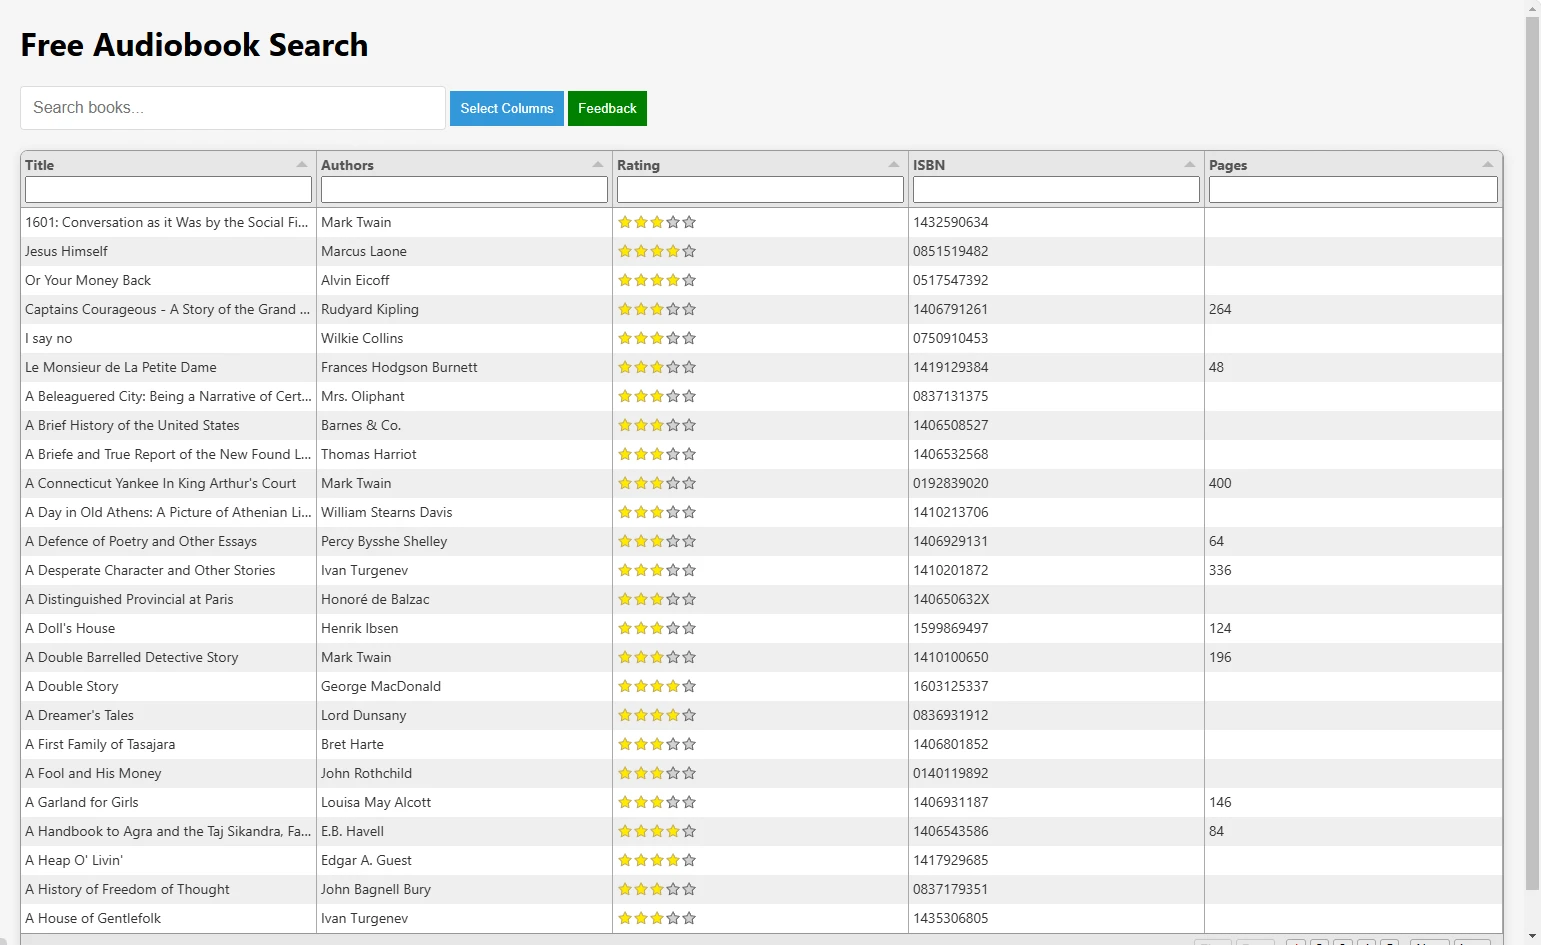Toggle the Rating column sort arrow
This screenshot has width=1541, height=945.
pyautogui.click(x=893, y=165)
